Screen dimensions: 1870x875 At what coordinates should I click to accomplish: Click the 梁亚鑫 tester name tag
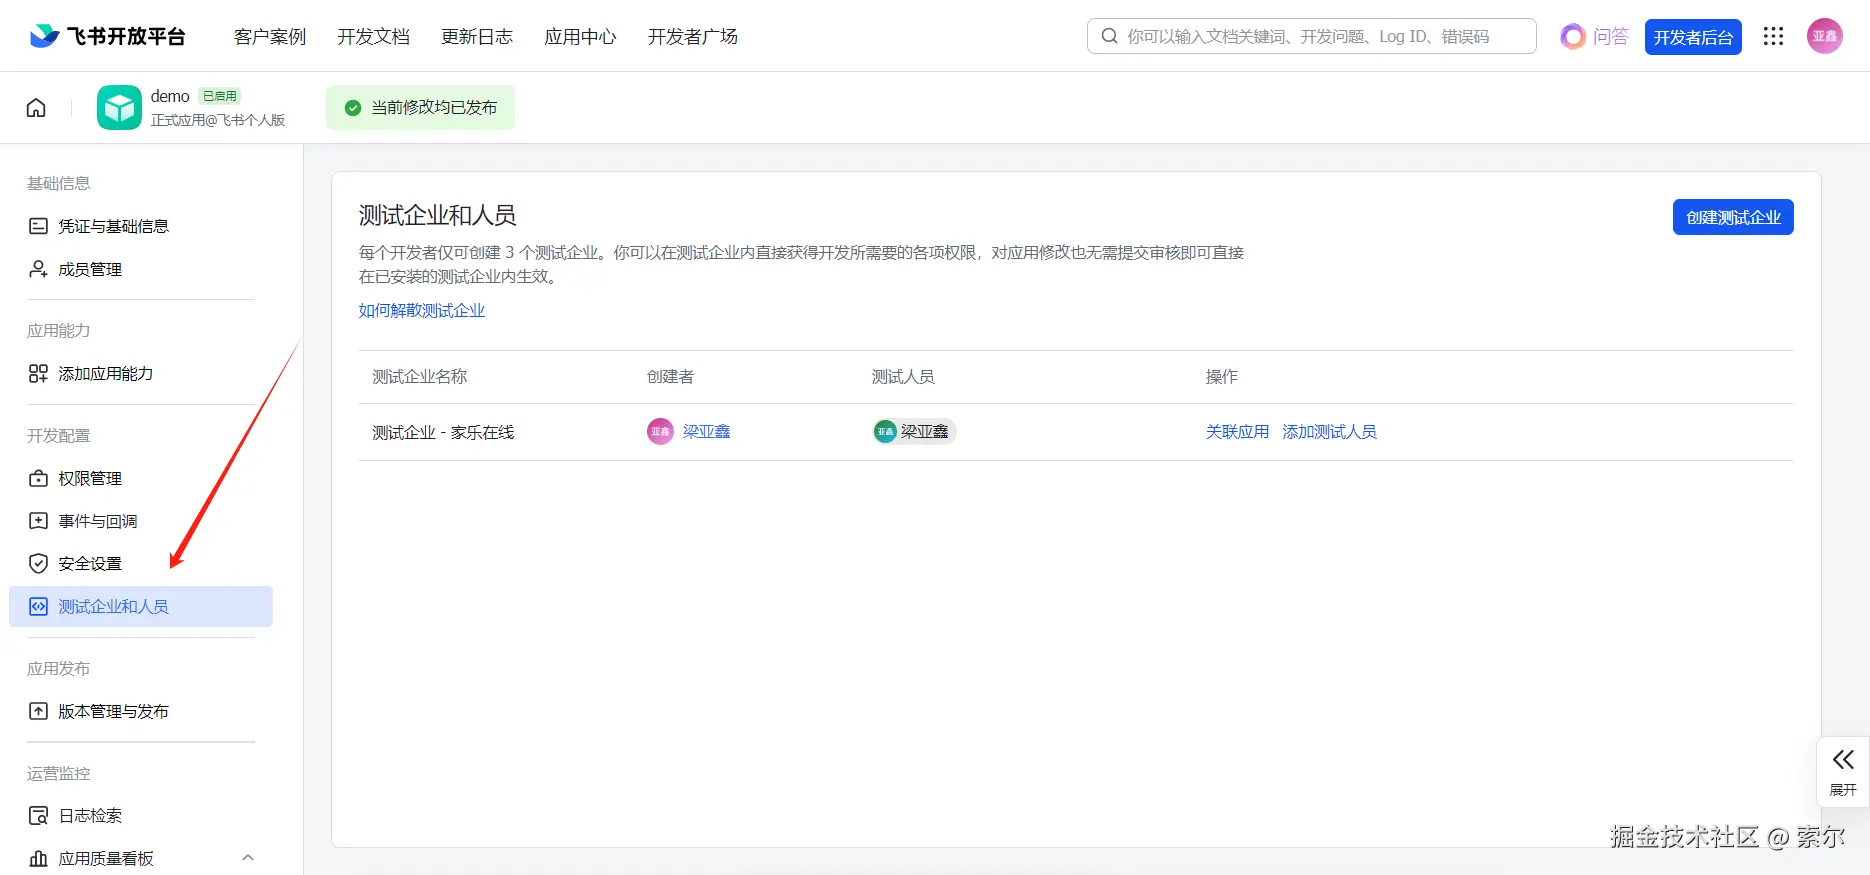[914, 431]
